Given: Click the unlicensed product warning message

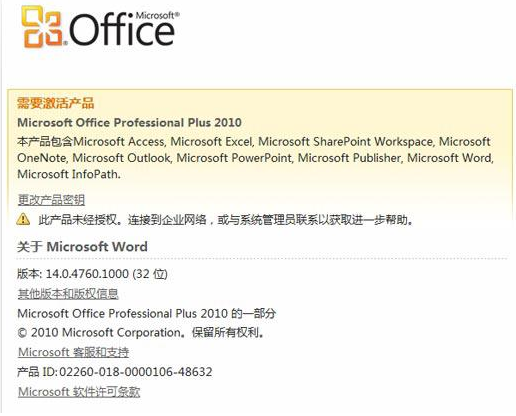Looking at the screenshot, I should 226,220.
